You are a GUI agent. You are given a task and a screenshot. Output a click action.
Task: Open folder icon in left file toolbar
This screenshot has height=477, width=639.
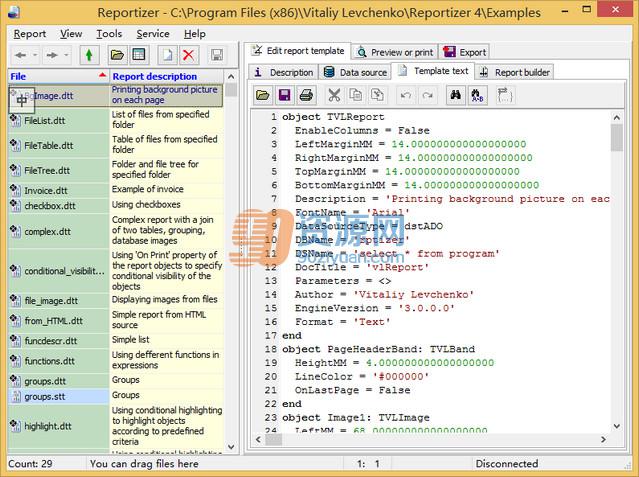pyautogui.click(x=117, y=55)
